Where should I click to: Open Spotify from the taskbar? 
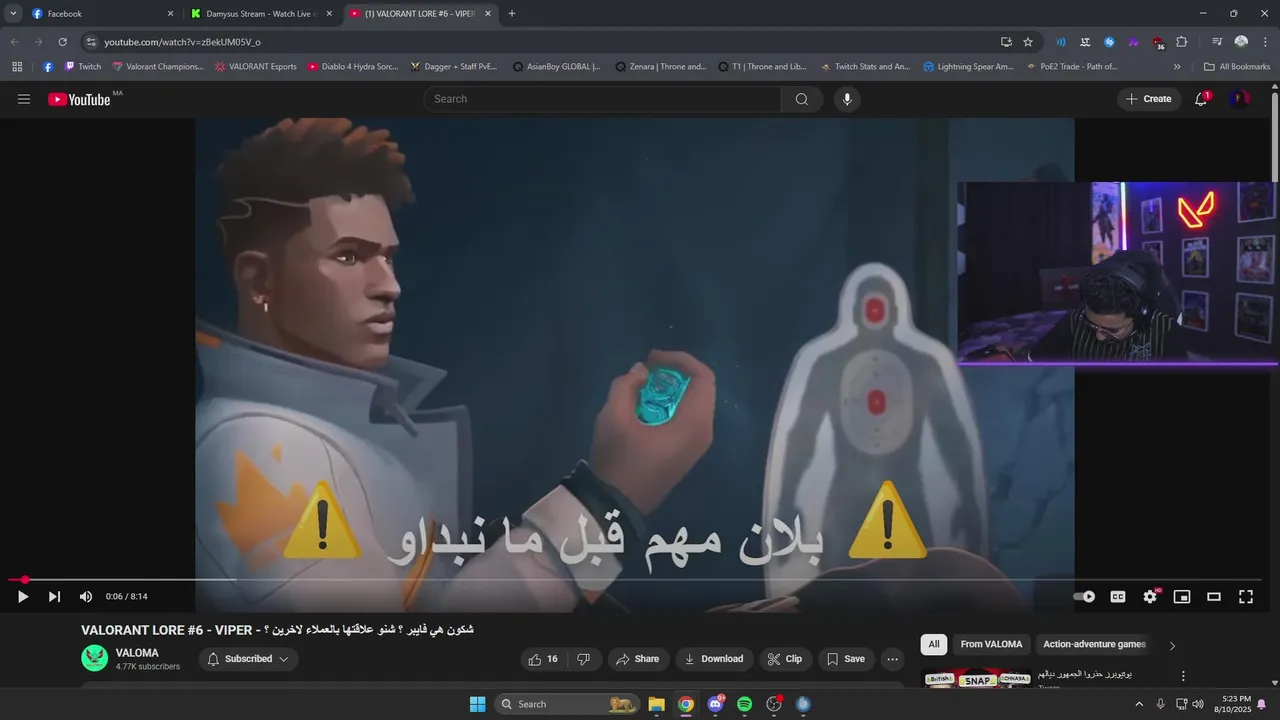point(744,704)
